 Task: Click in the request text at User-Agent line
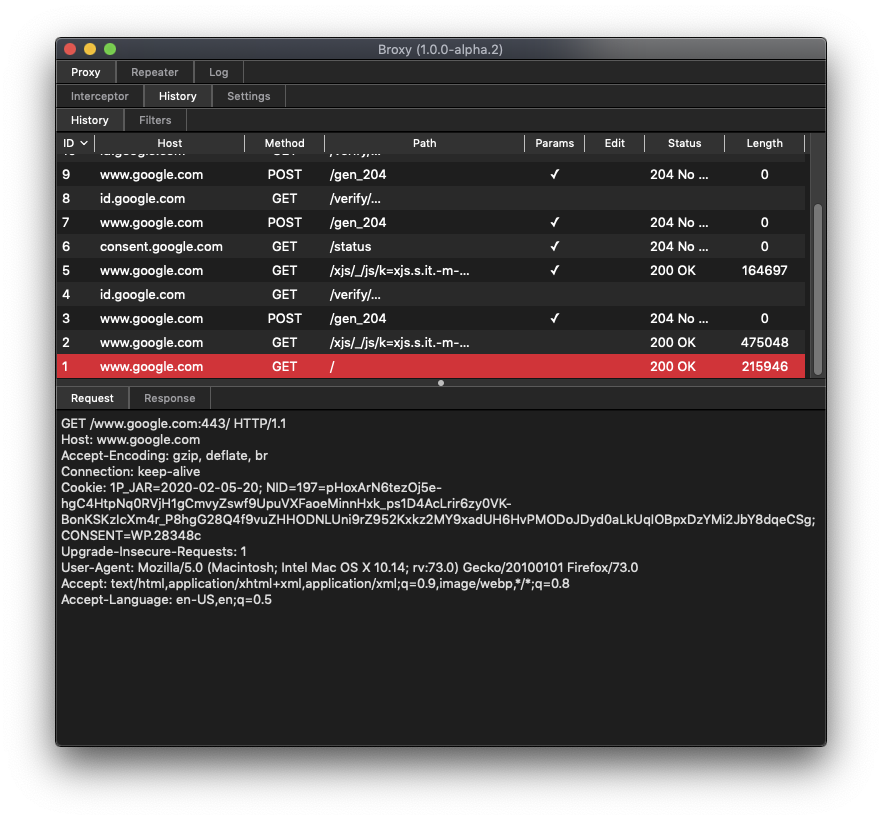349,567
